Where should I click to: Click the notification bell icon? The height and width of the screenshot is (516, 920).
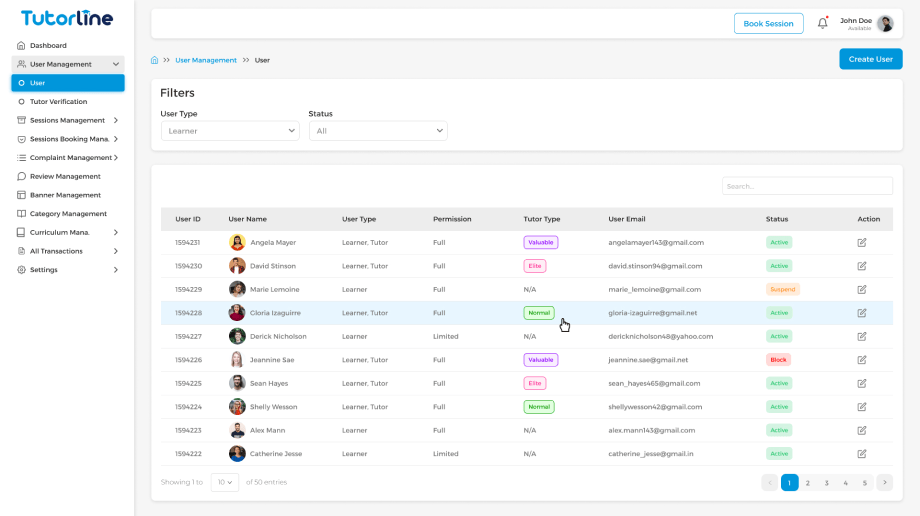pyautogui.click(x=822, y=23)
